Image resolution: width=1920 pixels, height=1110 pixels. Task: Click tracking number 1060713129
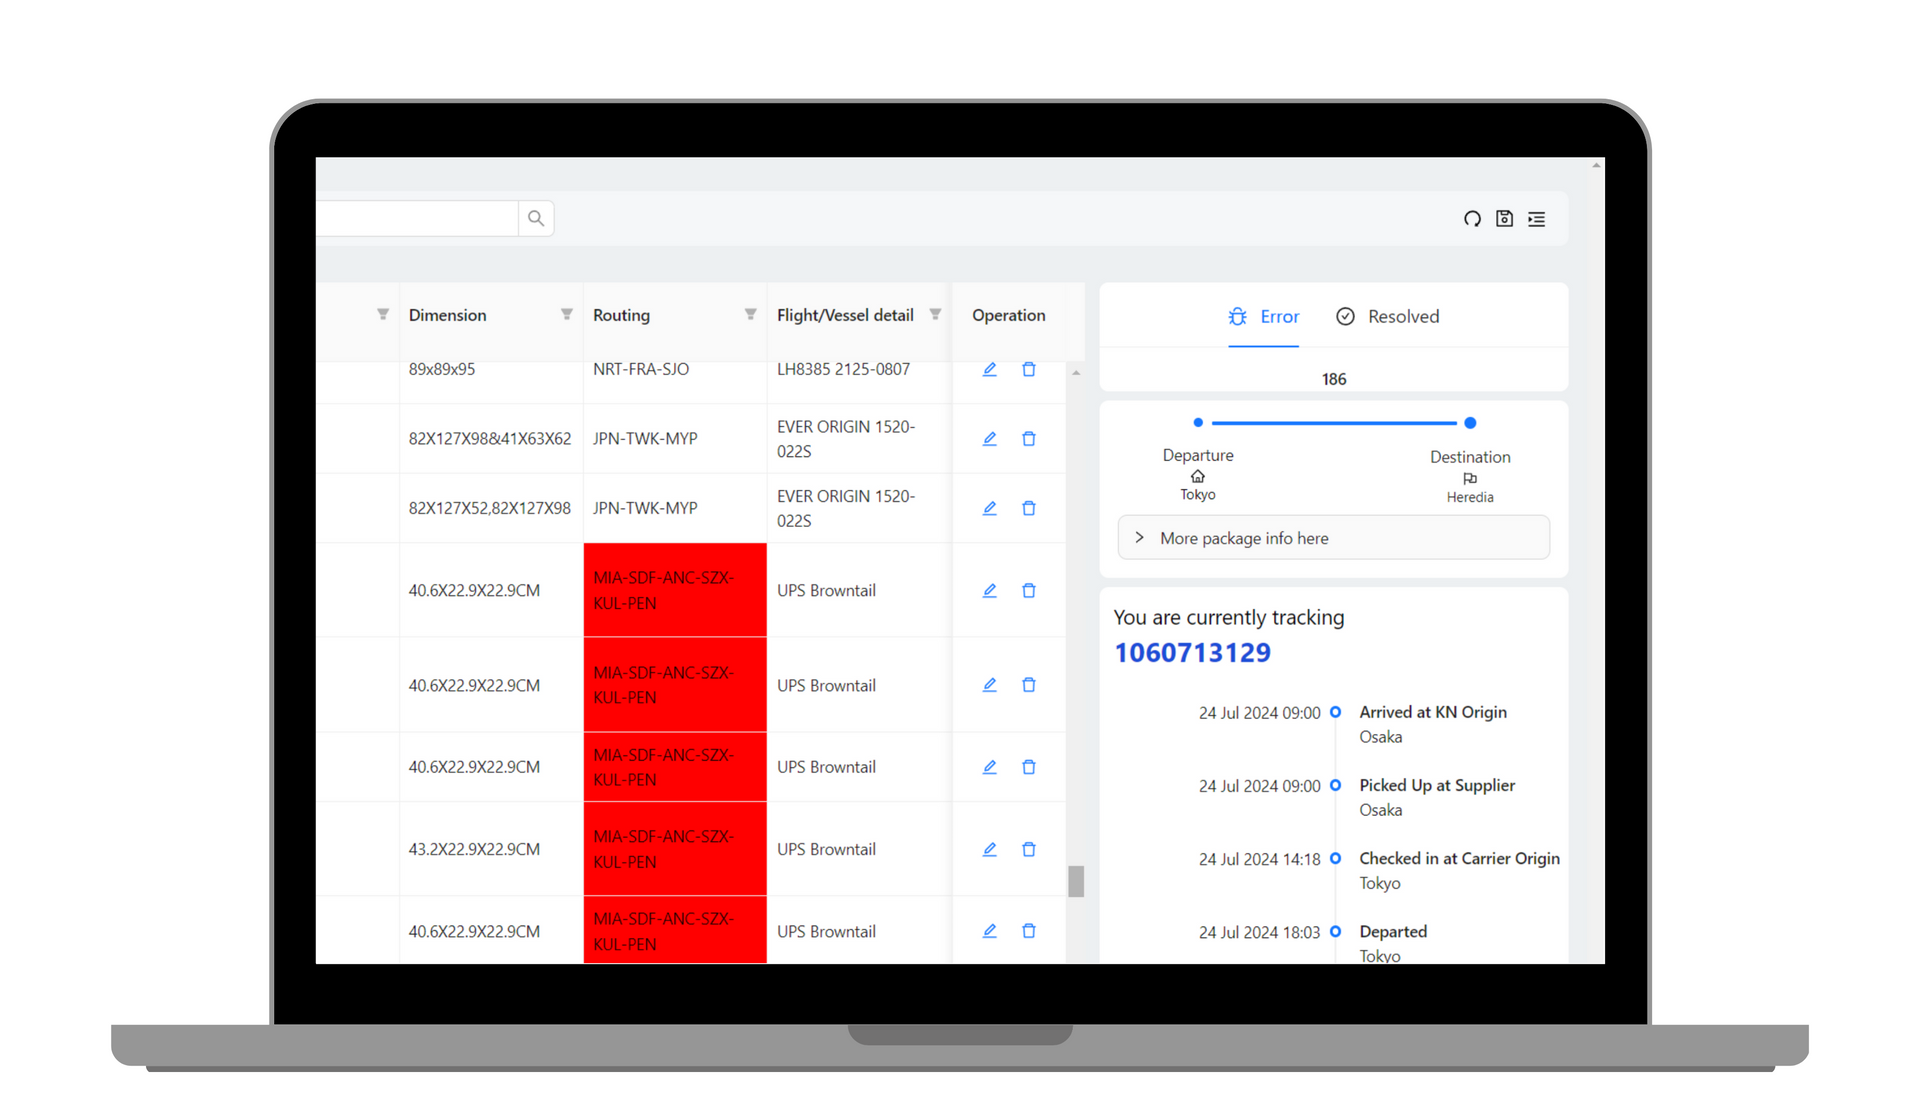click(1192, 653)
